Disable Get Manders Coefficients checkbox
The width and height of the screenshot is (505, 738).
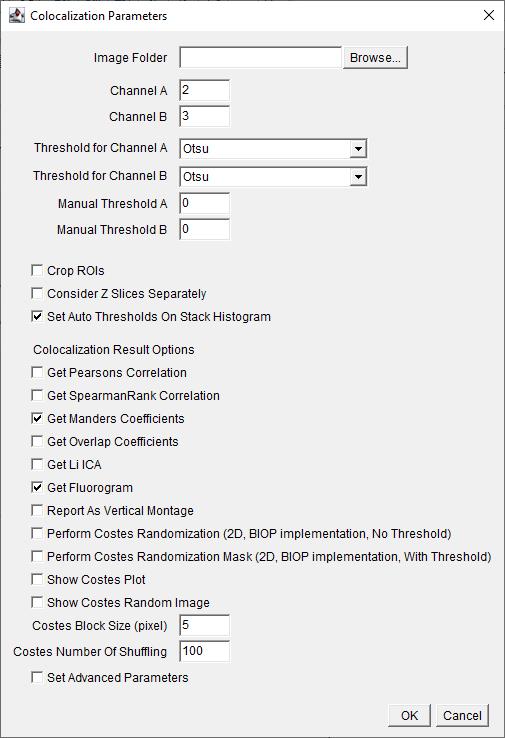[x=37, y=418]
